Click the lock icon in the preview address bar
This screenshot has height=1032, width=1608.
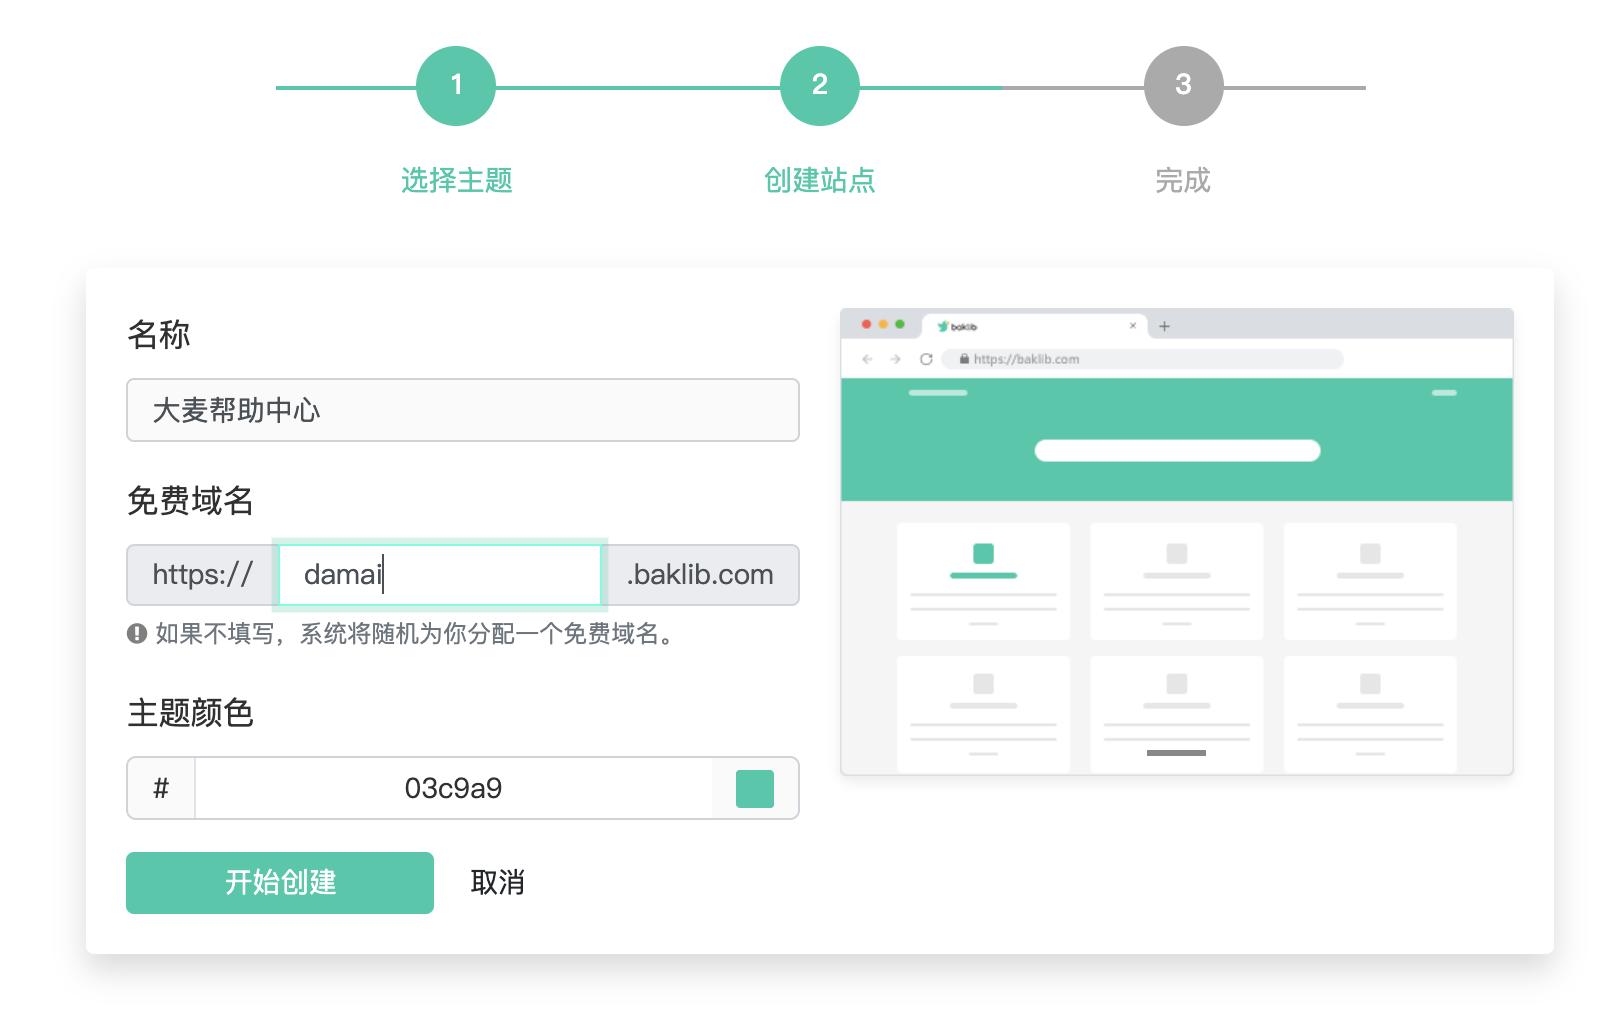click(964, 359)
